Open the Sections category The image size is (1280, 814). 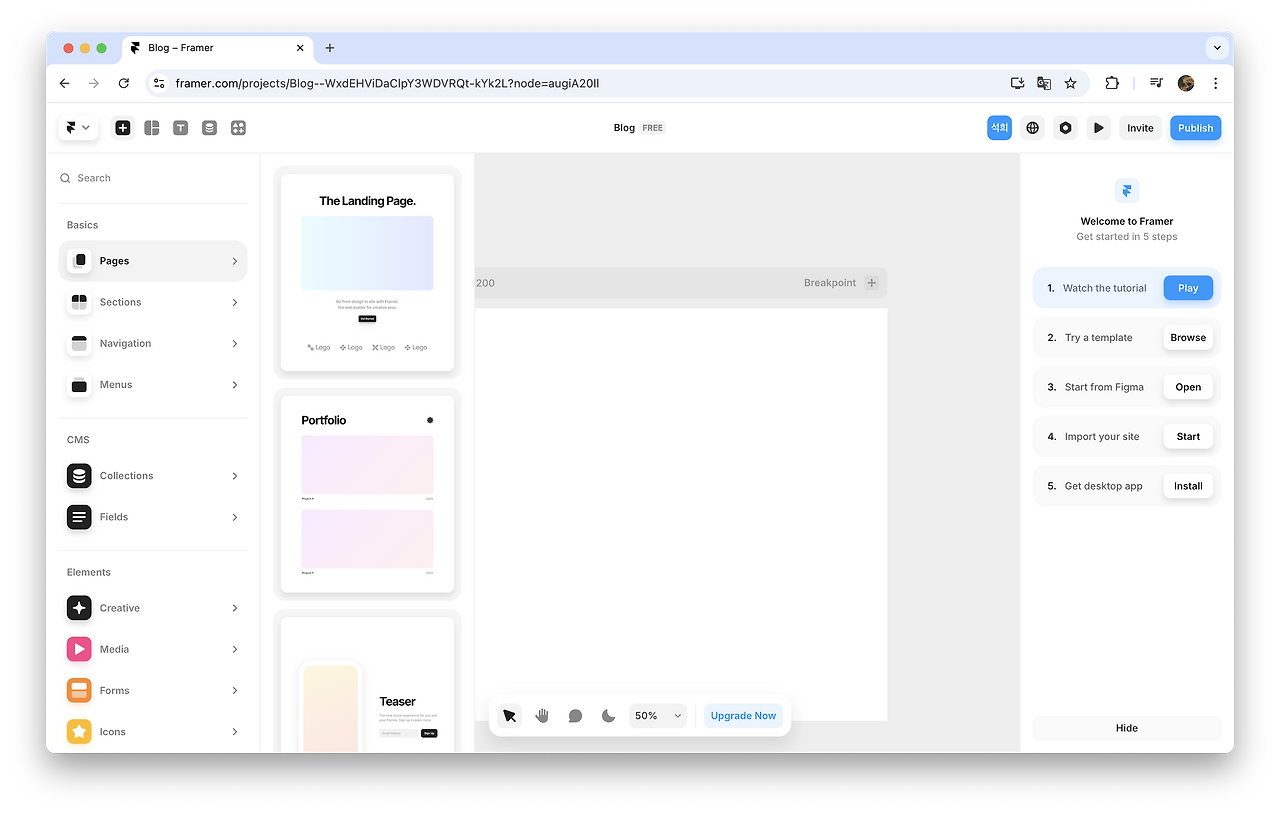153,302
